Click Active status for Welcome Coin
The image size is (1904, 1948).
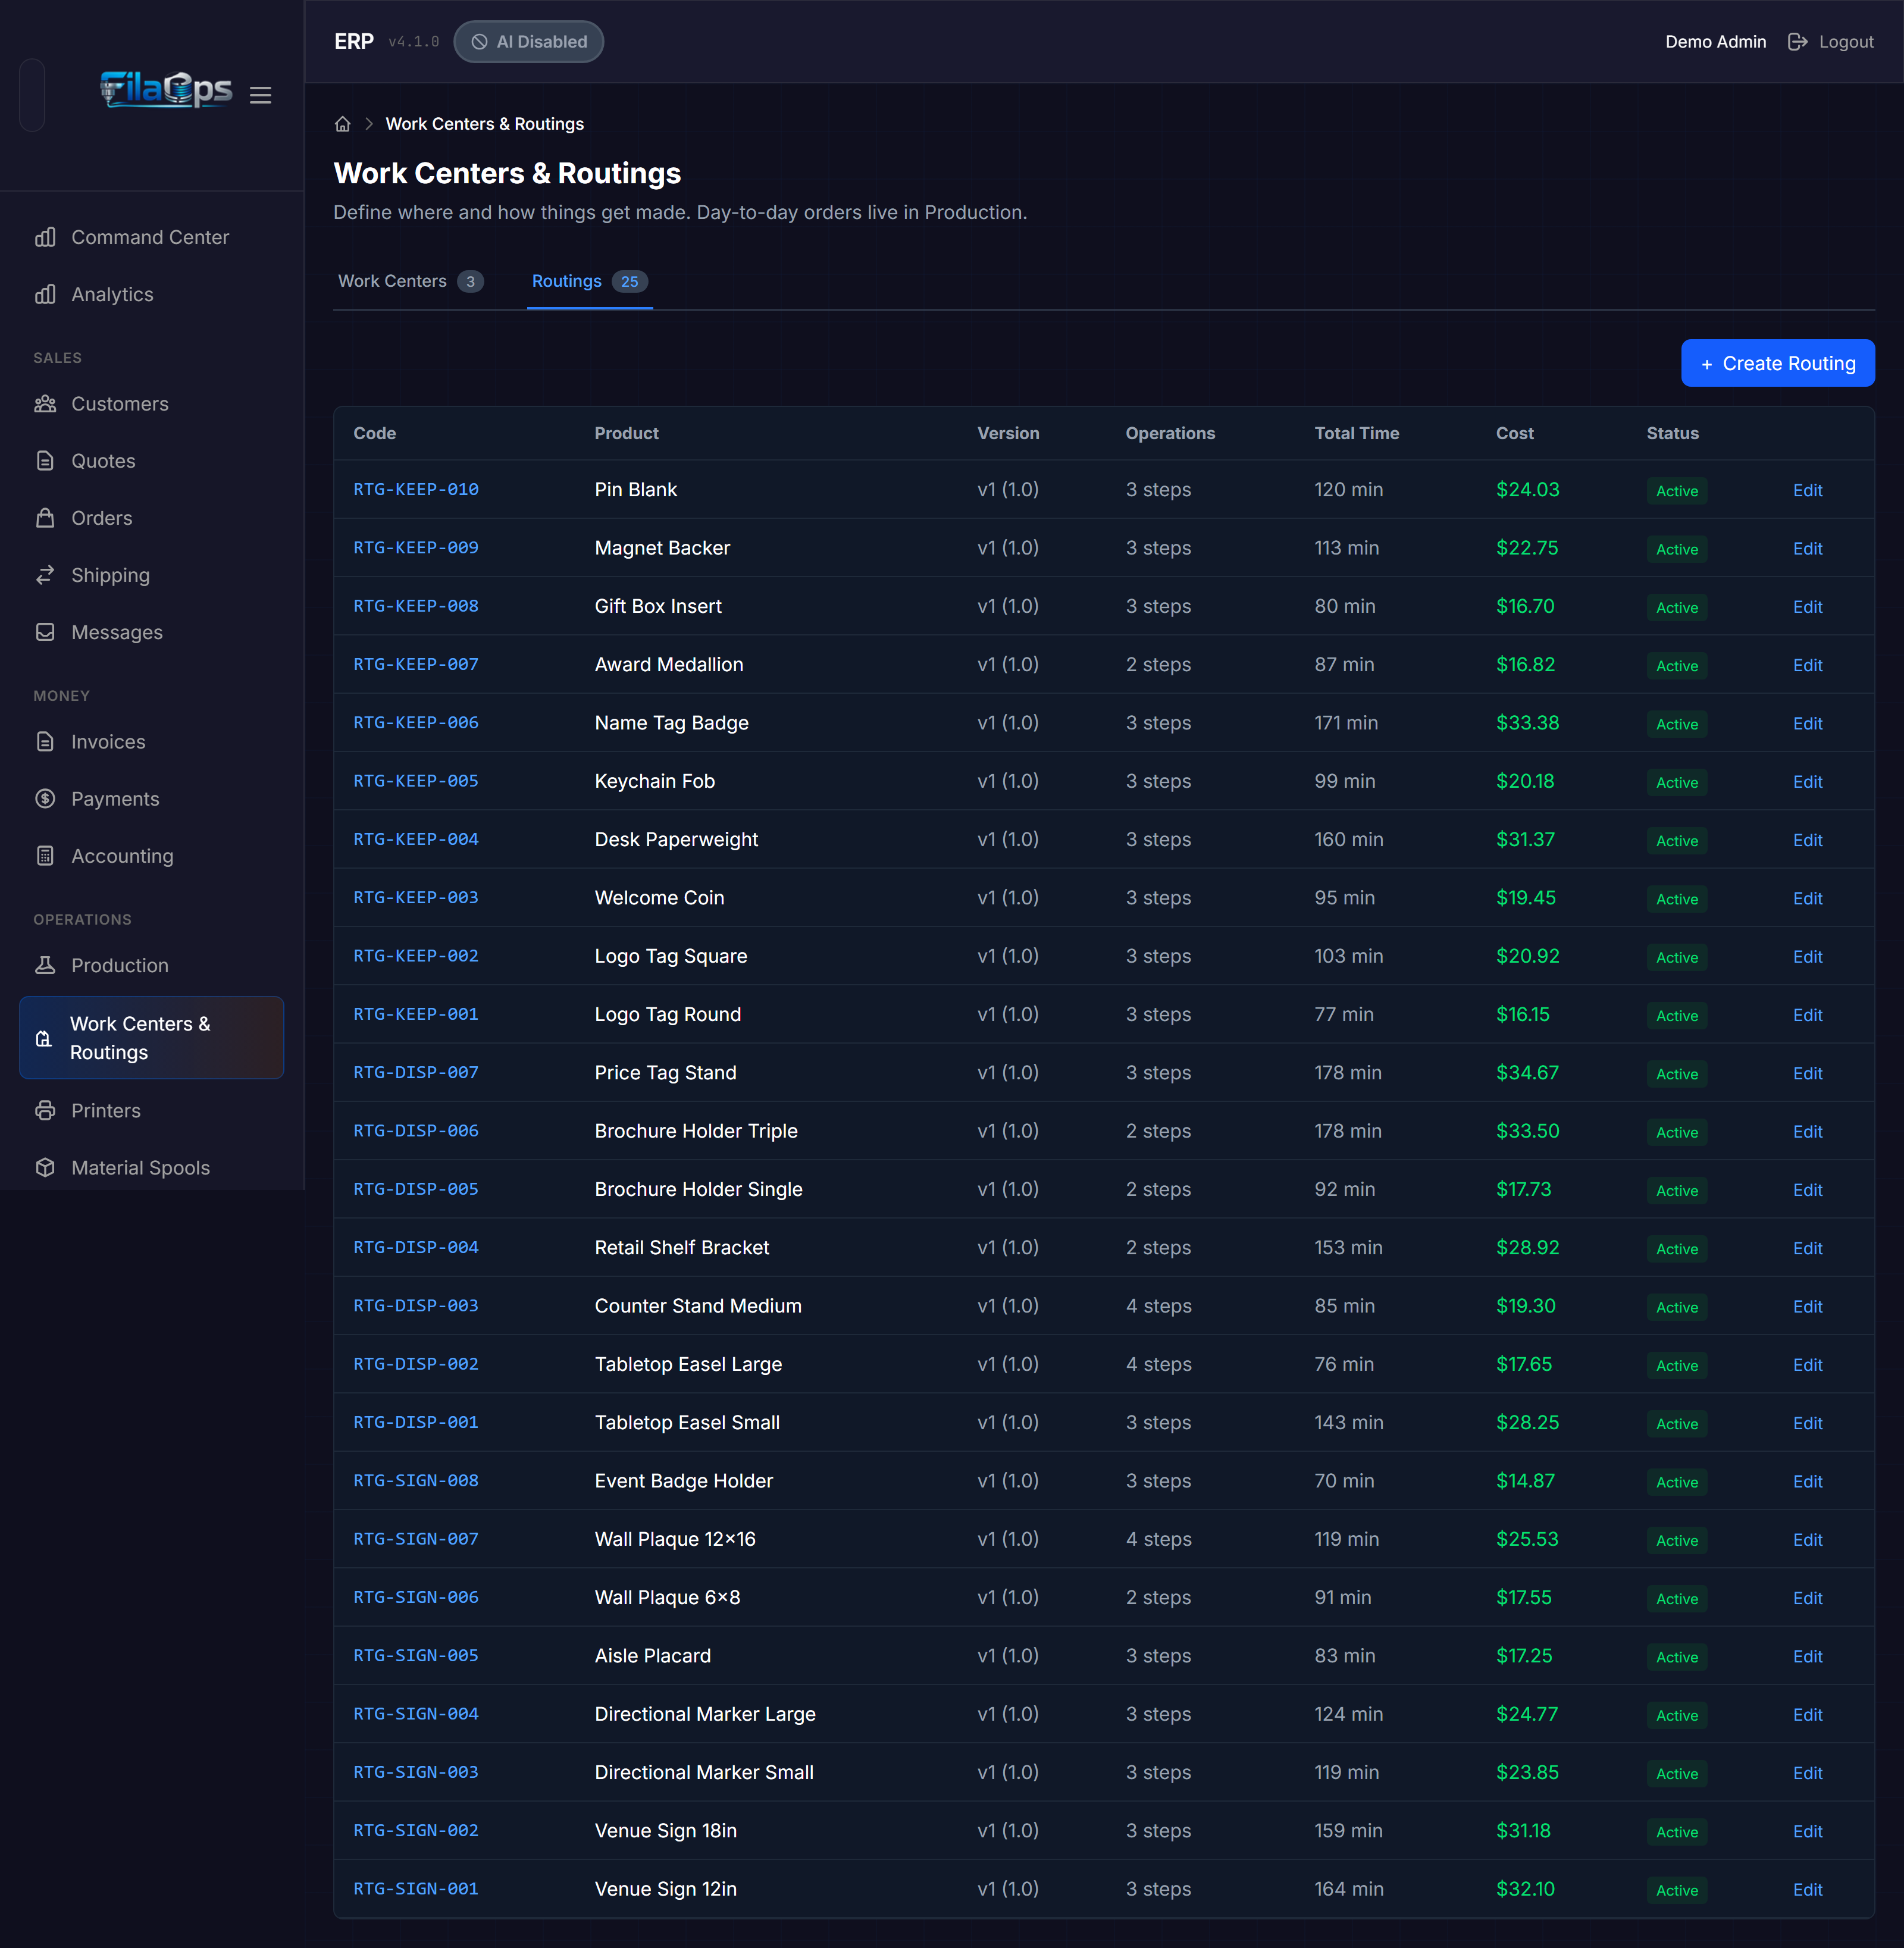pos(1676,899)
